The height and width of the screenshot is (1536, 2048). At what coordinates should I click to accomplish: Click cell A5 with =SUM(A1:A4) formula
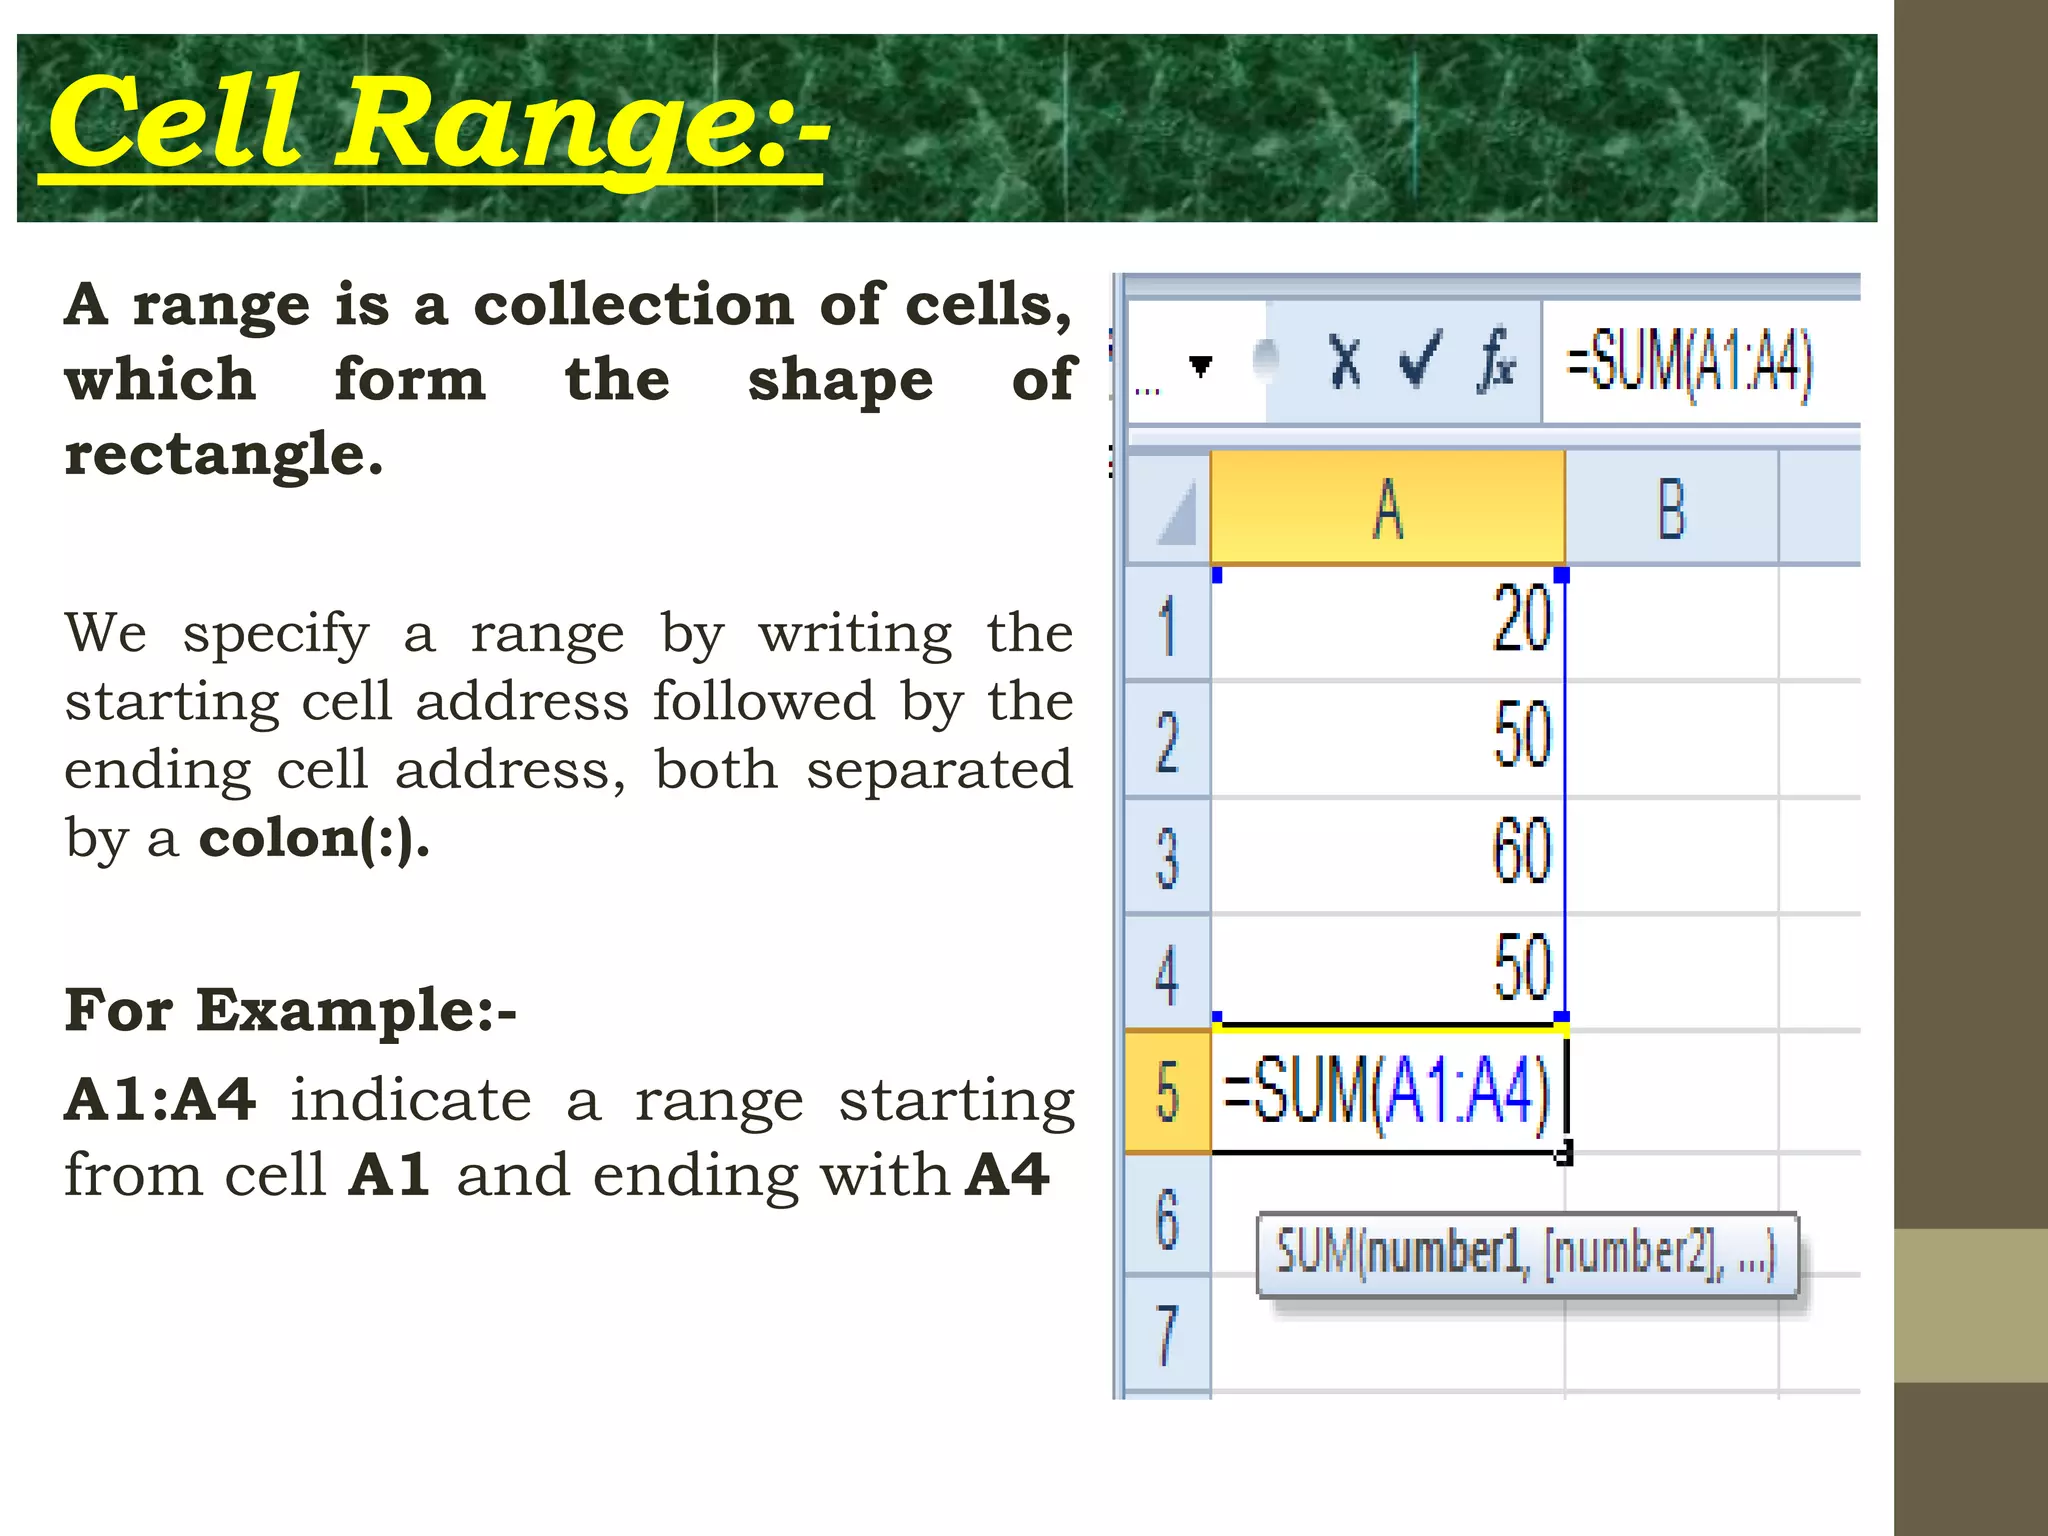1388,1091
